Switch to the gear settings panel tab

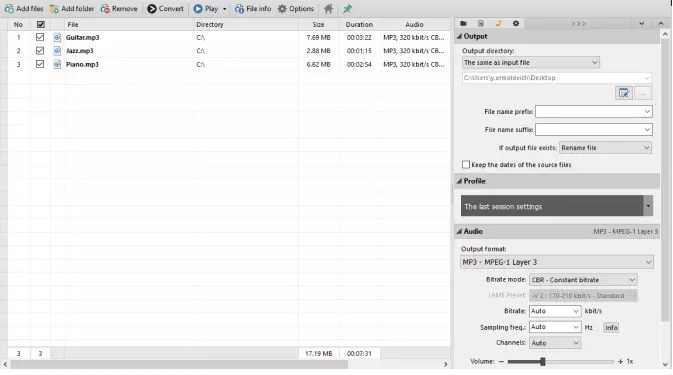pyautogui.click(x=516, y=24)
